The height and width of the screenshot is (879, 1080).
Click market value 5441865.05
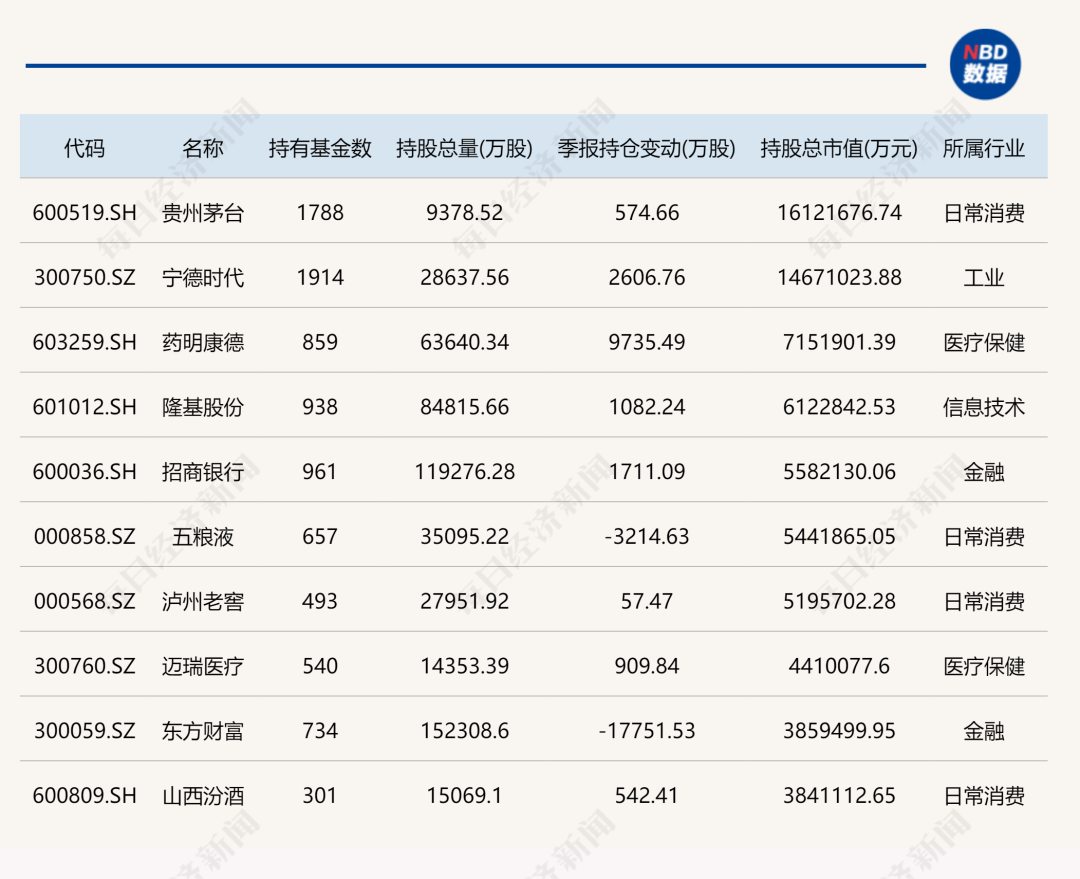(839, 537)
